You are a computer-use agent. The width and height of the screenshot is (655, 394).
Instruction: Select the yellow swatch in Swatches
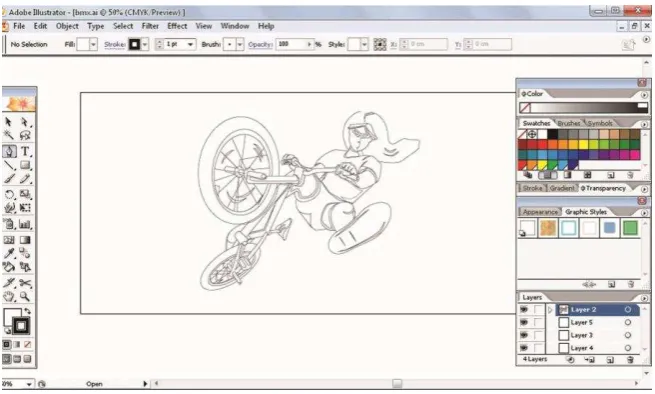click(x=583, y=145)
